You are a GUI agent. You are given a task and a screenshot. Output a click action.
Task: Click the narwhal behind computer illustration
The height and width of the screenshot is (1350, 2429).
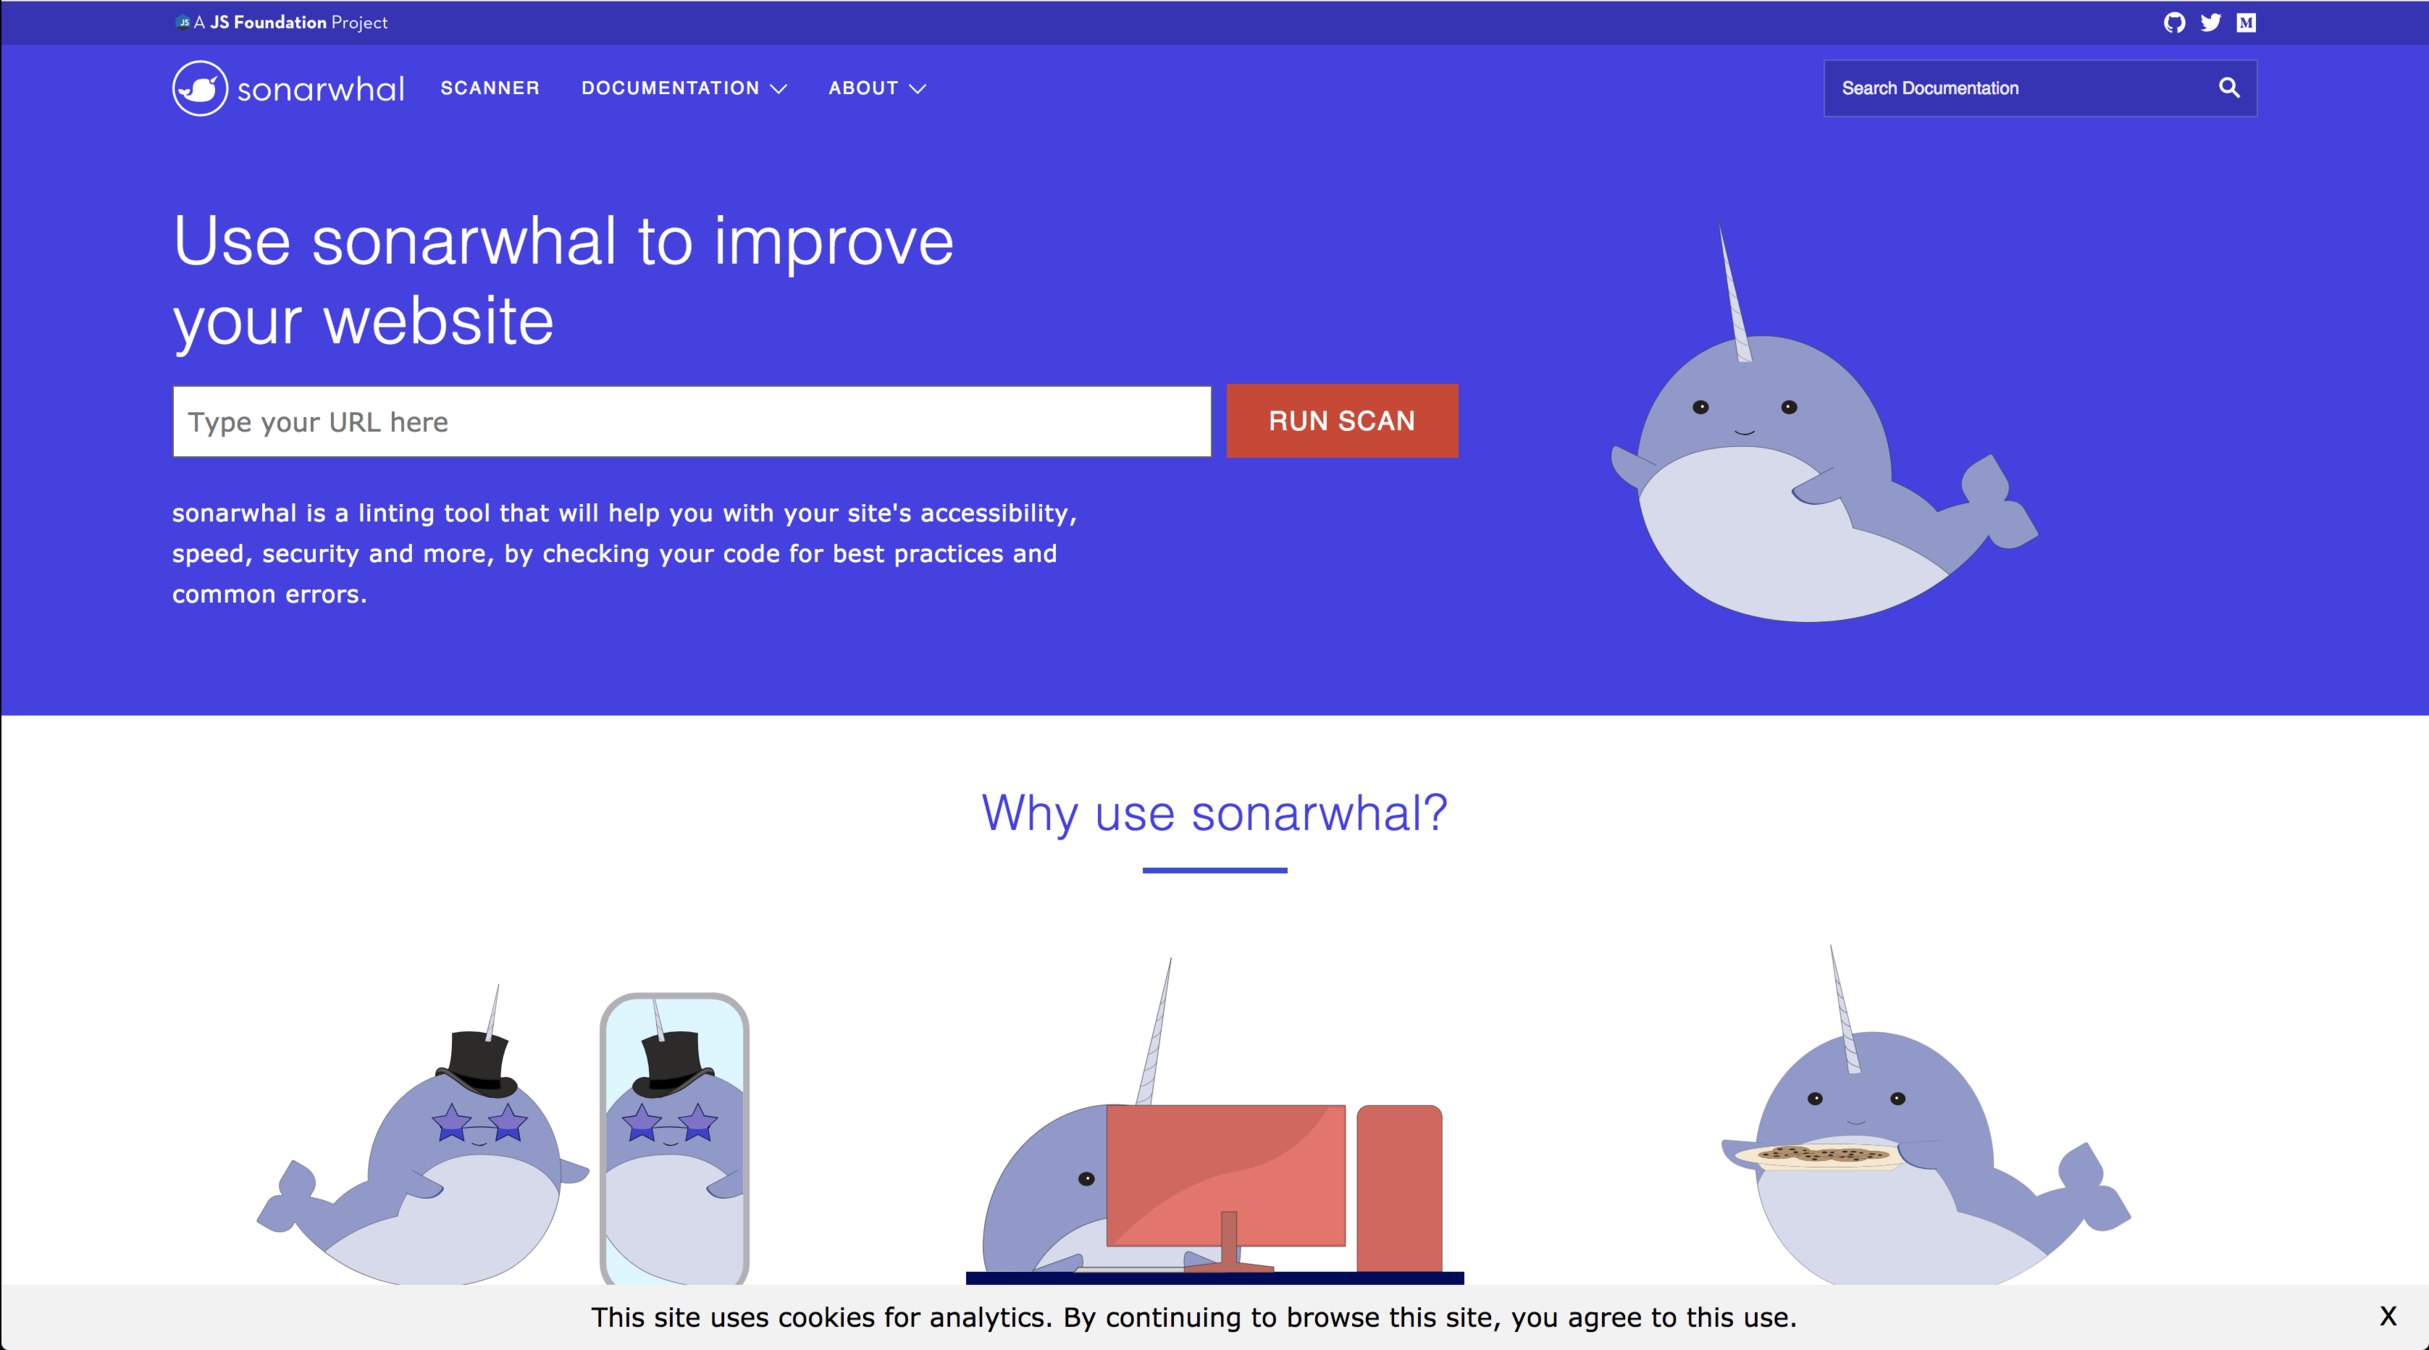click(x=1214, y=1120)
